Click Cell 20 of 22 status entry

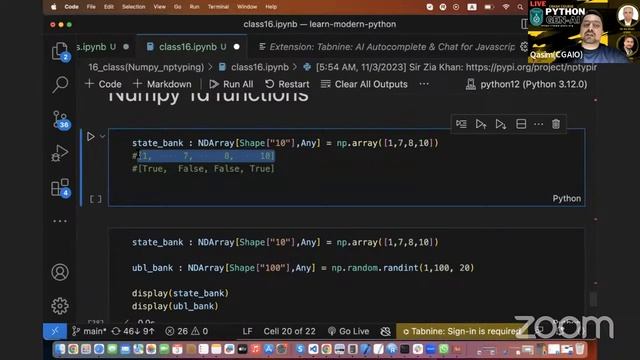pyautogui.click(x=289, y=331)
